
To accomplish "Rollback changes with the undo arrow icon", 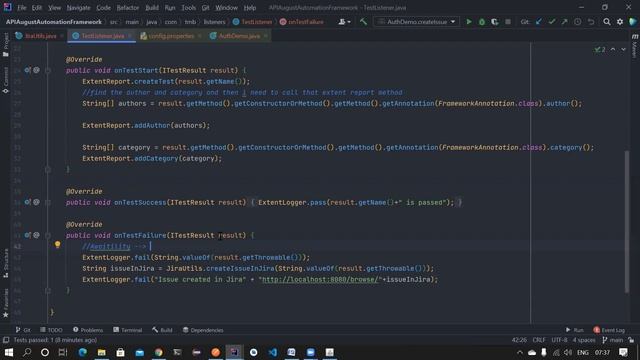I will tap(591, 22).
